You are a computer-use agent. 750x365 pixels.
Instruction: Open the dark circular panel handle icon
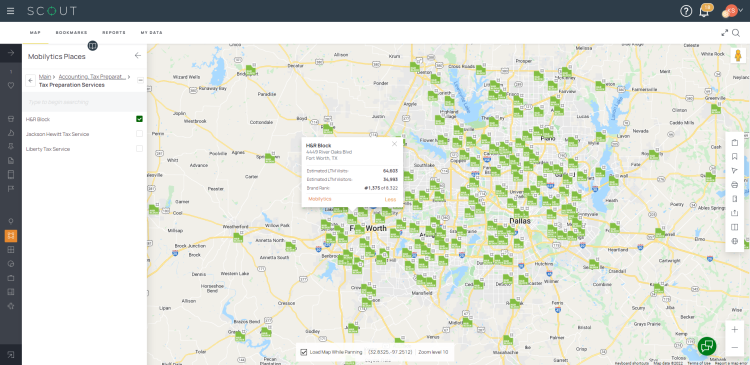[93, 45]
